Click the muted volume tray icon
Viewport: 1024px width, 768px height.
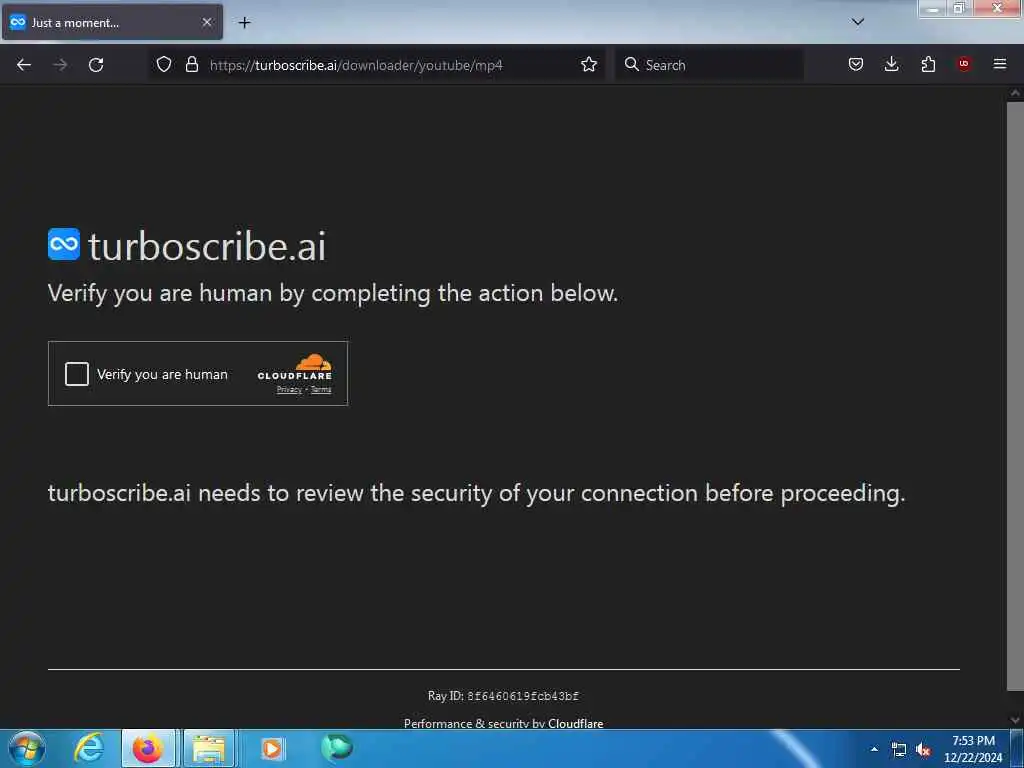pyautogui.click(x=923, y=750)
